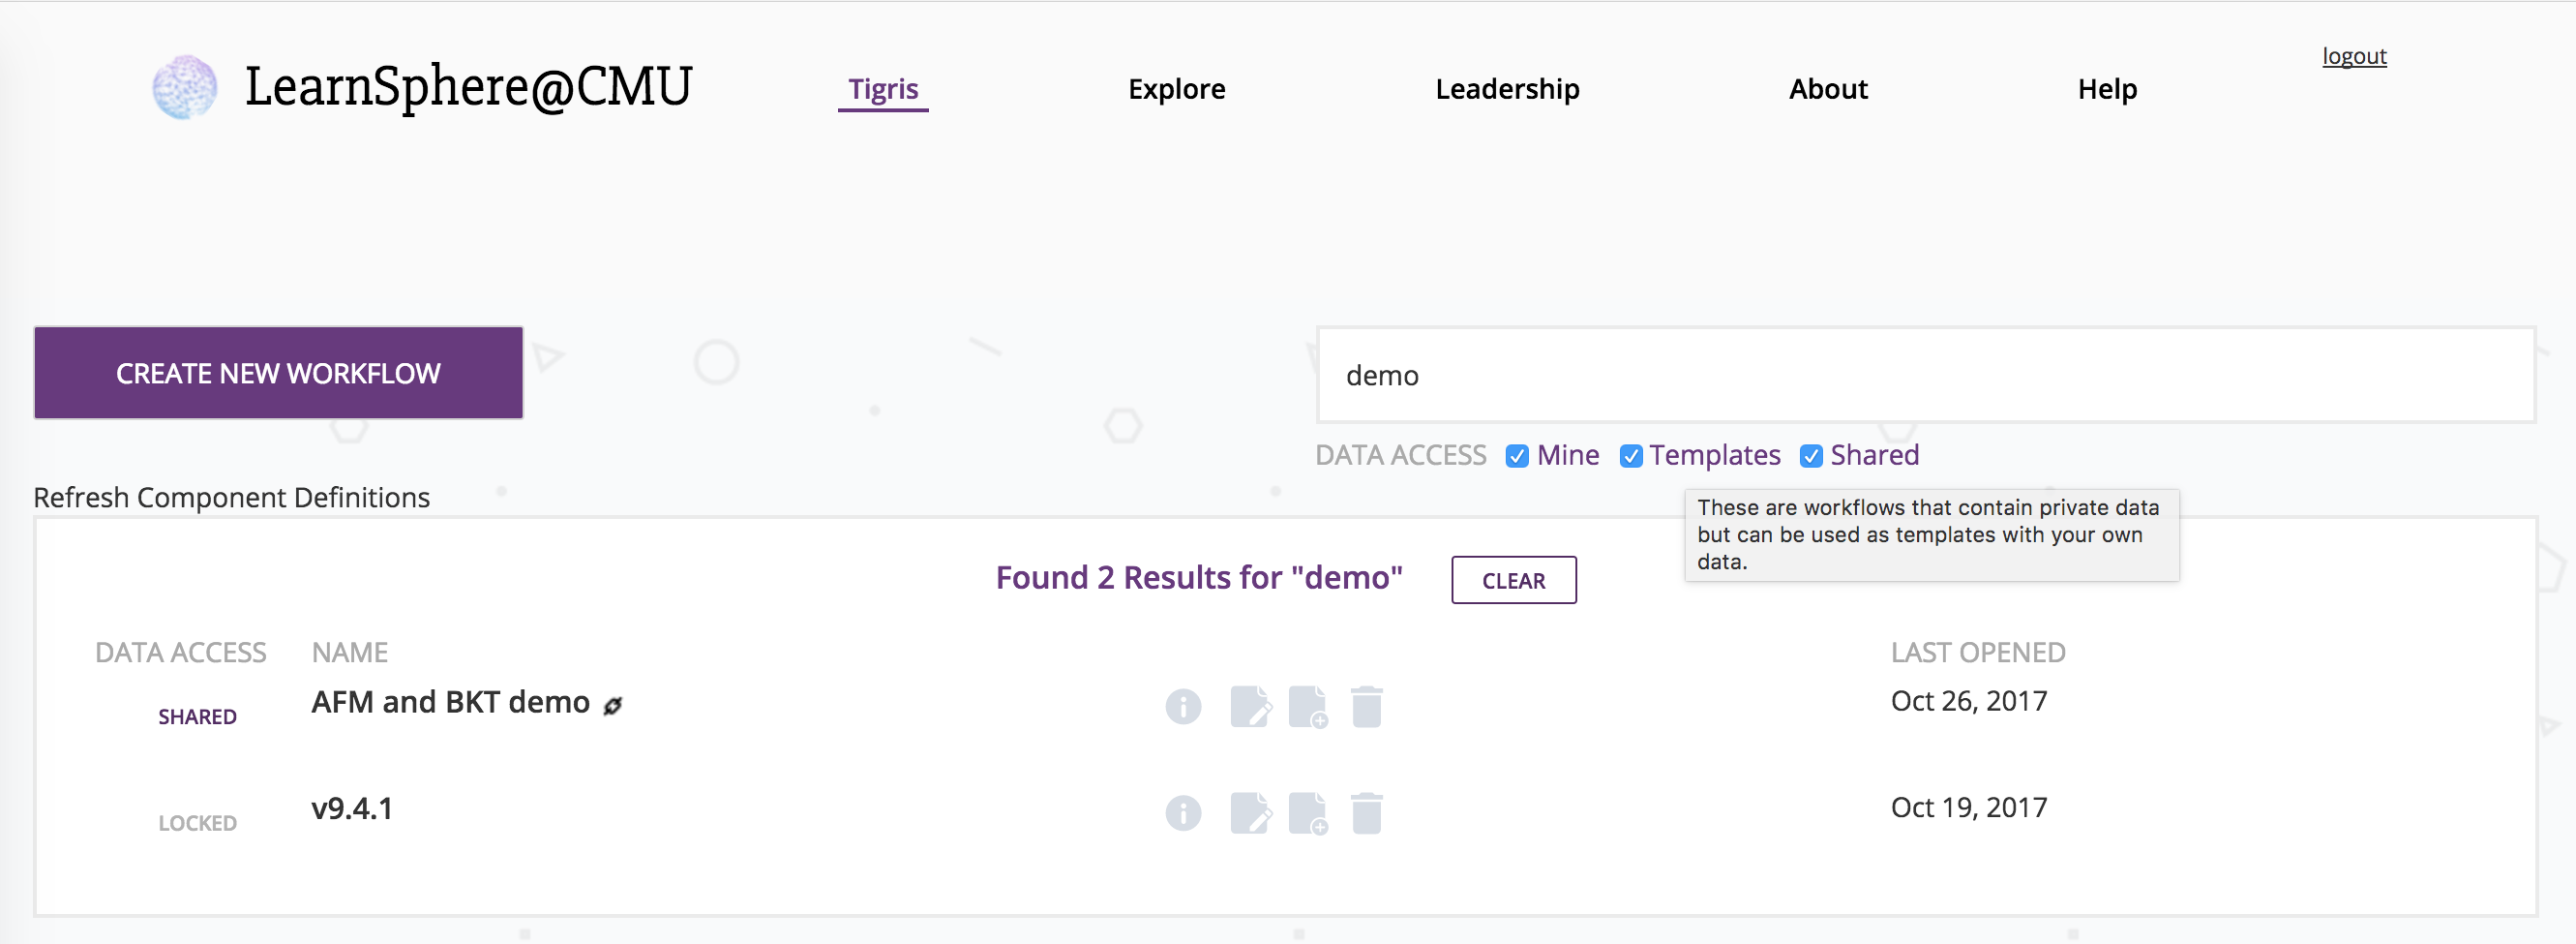Image resolution: width=2576 pixels, height=944 pixels.
Task: Uncheck the Templates data access checkbox
Action: (1631, 456)
